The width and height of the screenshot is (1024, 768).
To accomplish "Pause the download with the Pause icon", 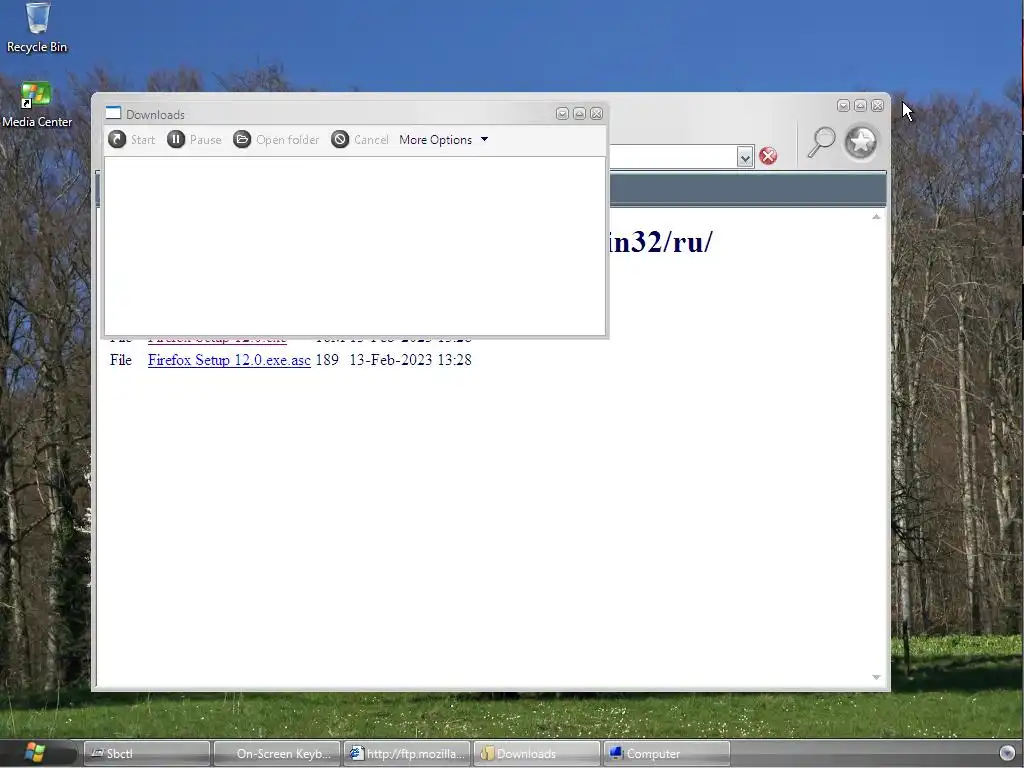I will (x=176, y=139).
